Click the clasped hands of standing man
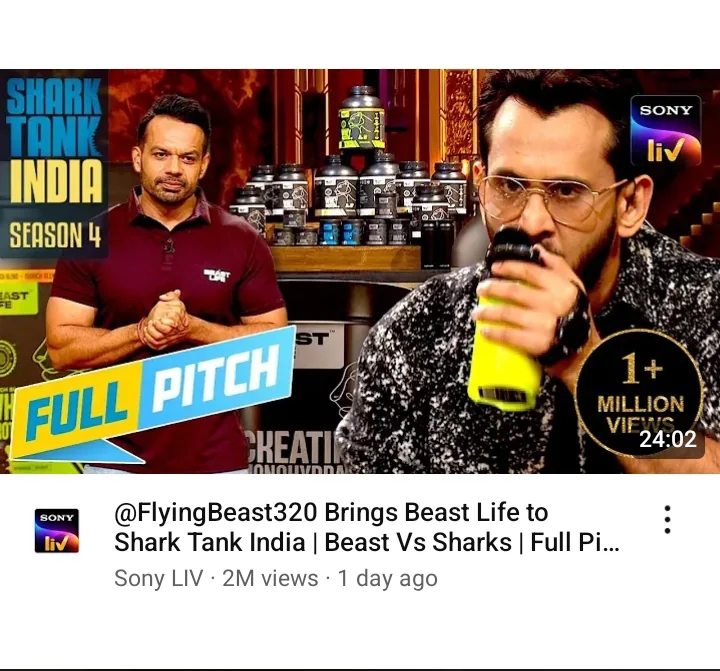Viewport: 720px width, 671px height. pos(165,318)
